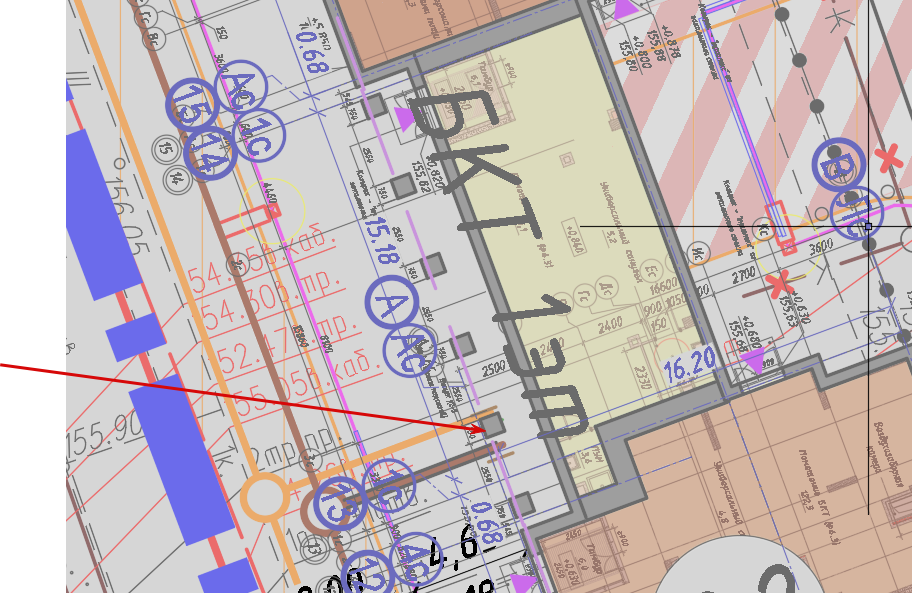Select the blue circle labeled '13'
Image resolution: width=912 pixels, height=593 pixels.
coord(340,503)
